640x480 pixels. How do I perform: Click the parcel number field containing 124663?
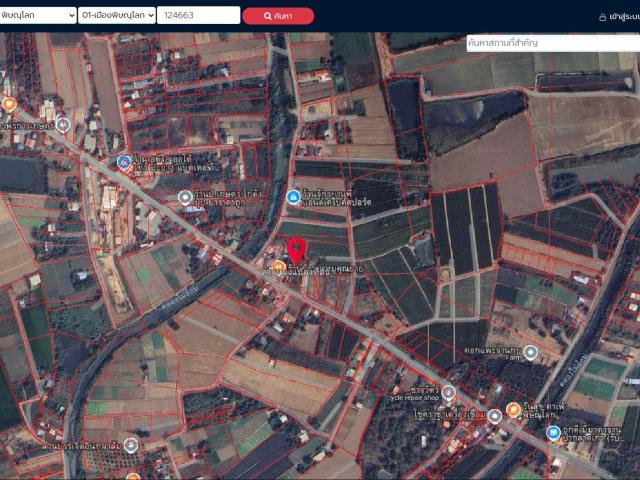point(198,15)
